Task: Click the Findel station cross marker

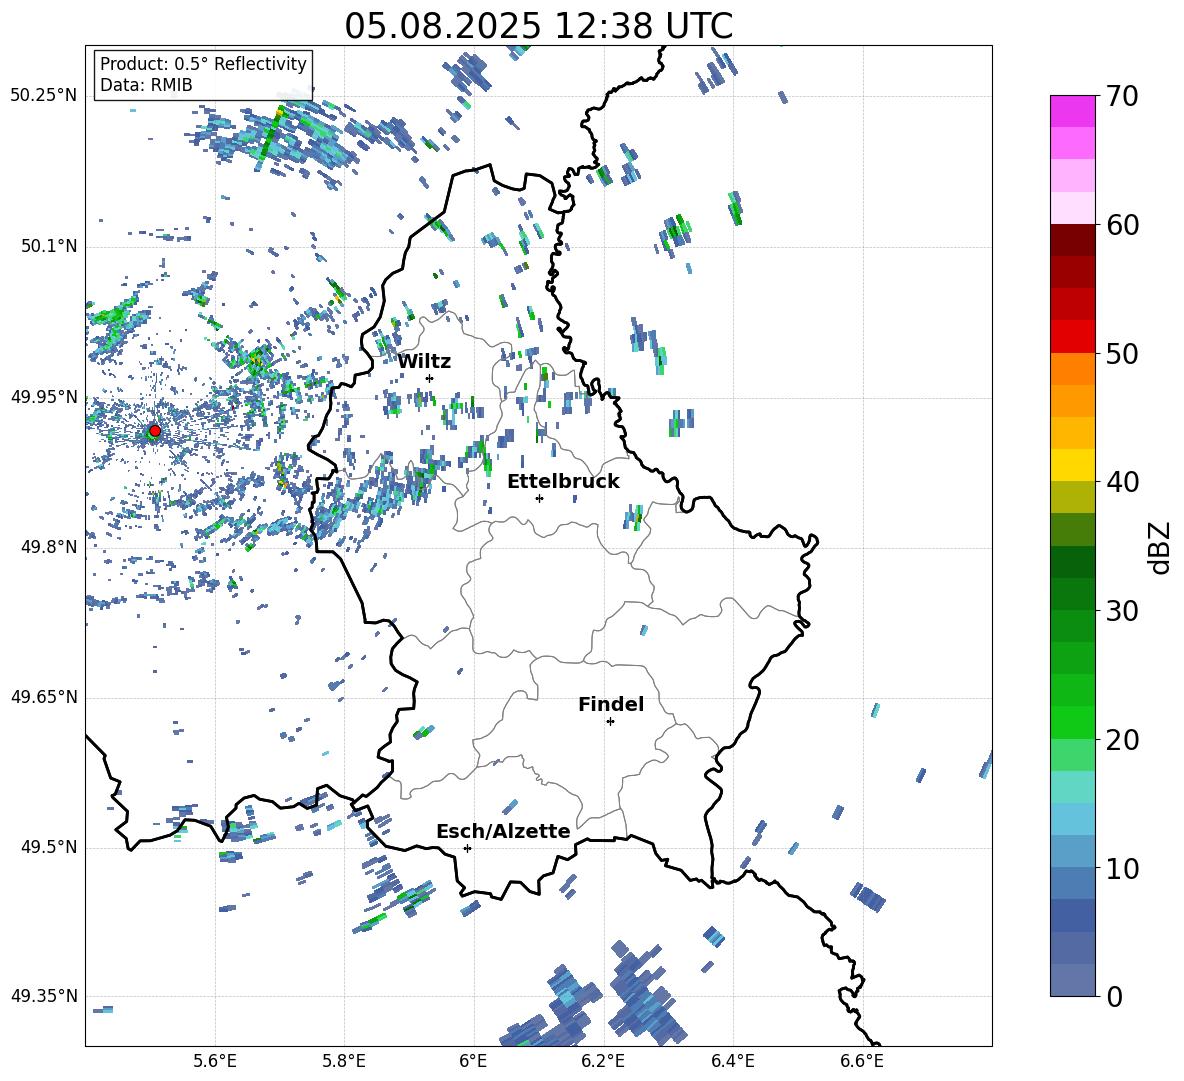Action: click(x=610, y=722)
